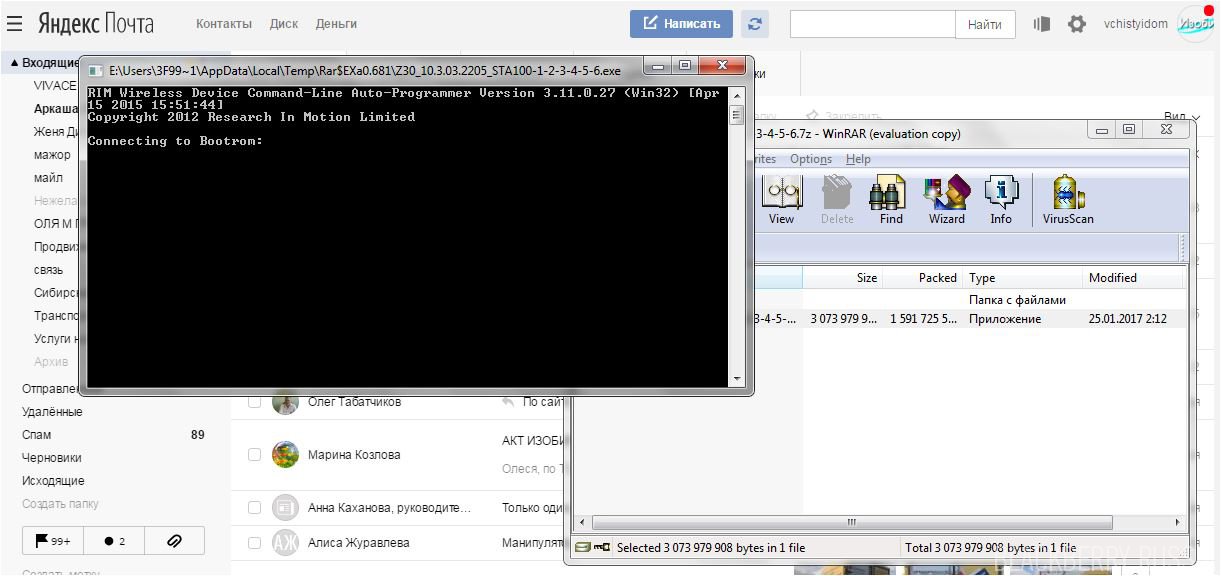Viewport: 1221px width, 576px height.
Task: Click the Find binoculars icon in WinRAR
Action: [x=890, y=200]
